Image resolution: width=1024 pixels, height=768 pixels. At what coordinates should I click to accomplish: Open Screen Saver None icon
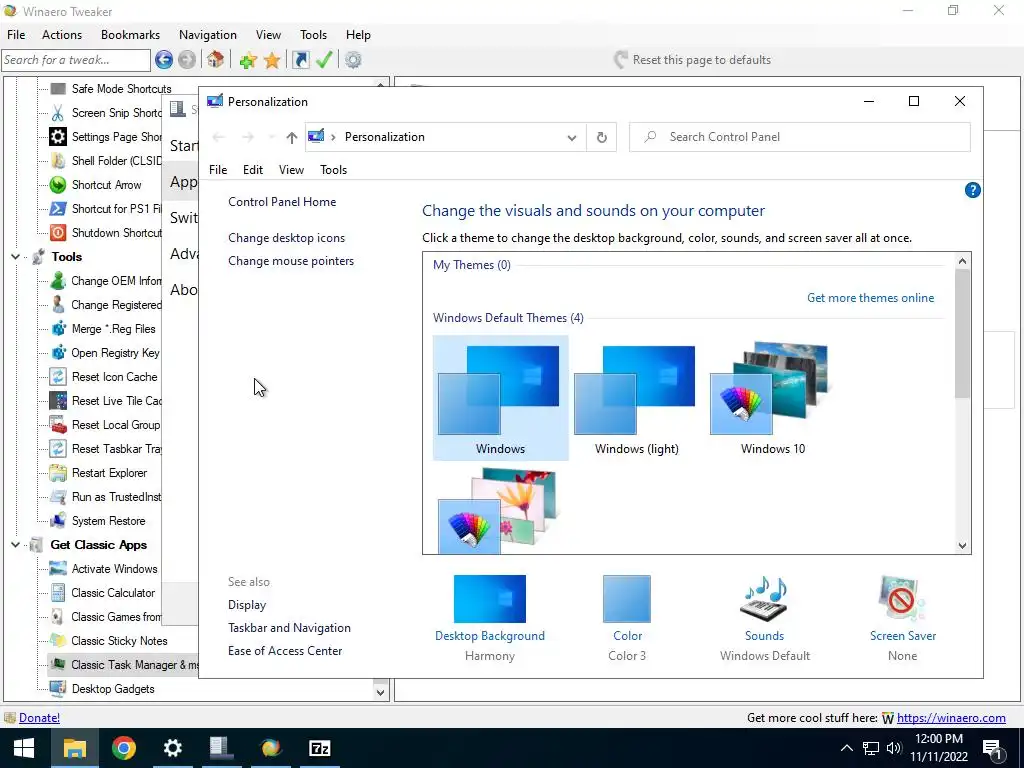[902, 599]
